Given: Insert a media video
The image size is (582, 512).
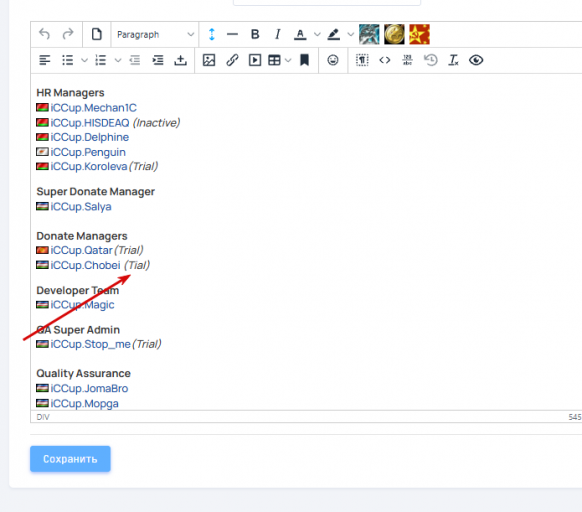Looking at the screenshot, I should click(255, 60).
